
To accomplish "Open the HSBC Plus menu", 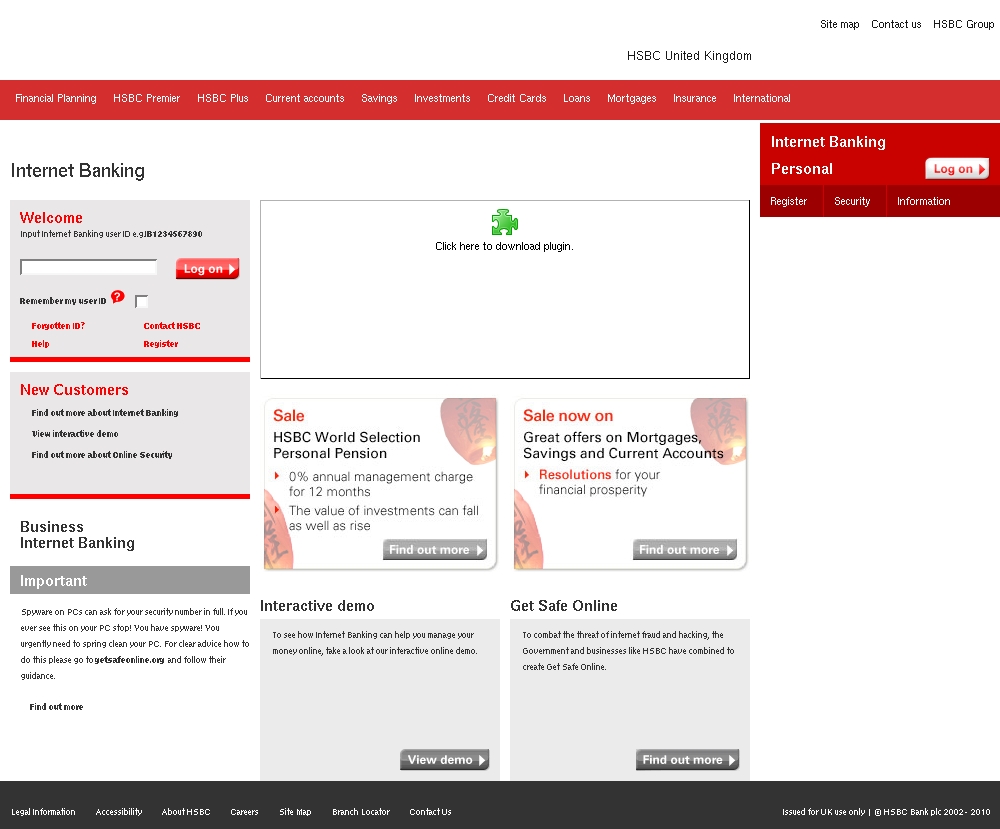I will click(x=223, y=98).
